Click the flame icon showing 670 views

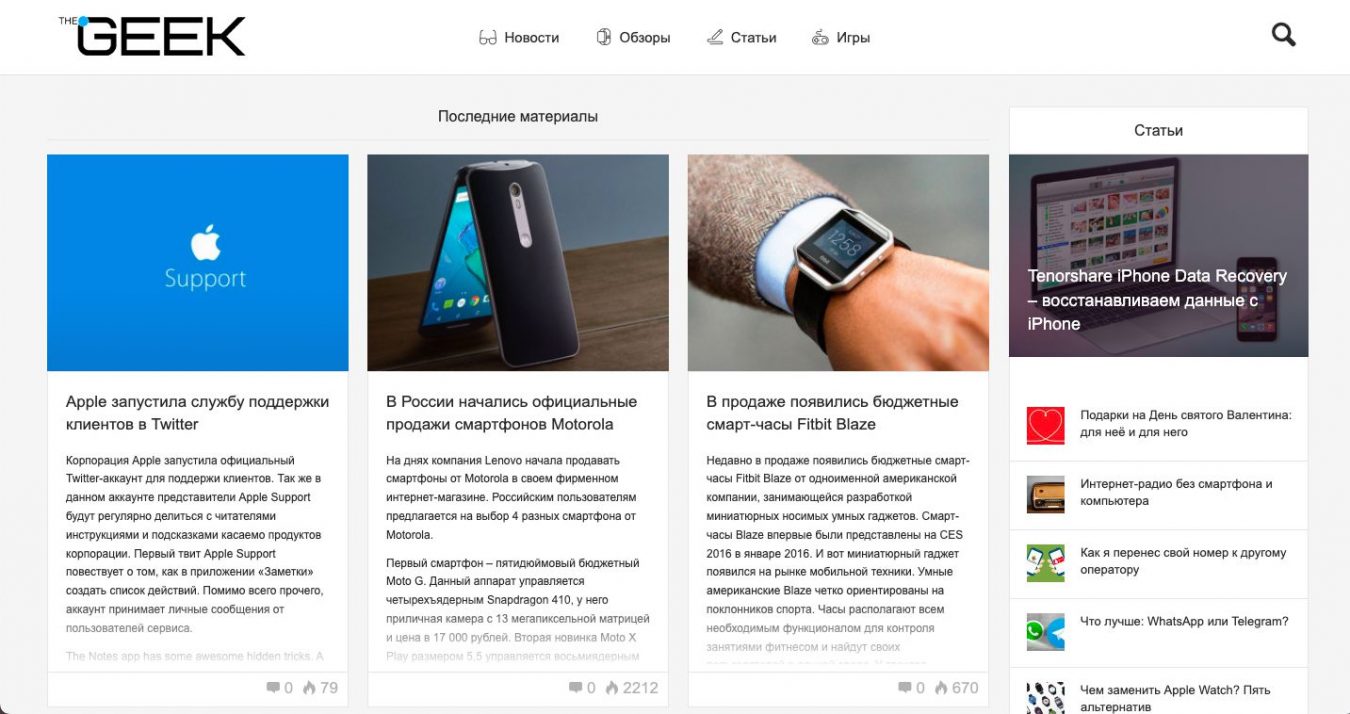[x=940, y=688]
